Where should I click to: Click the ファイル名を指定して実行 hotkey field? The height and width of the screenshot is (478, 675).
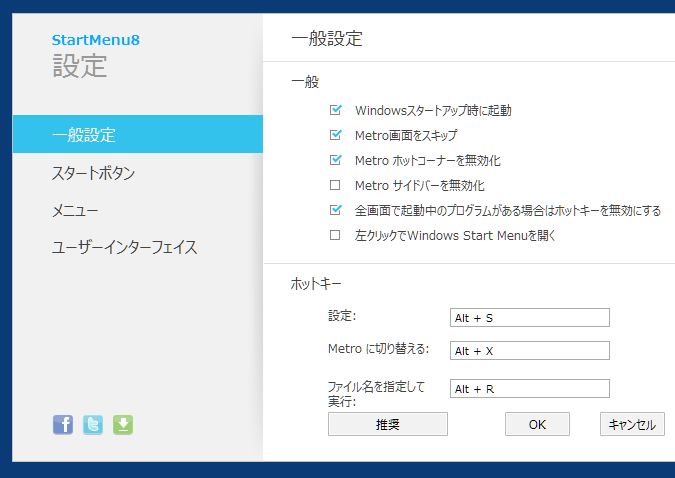pyautogui.click(x=530, y=388)
